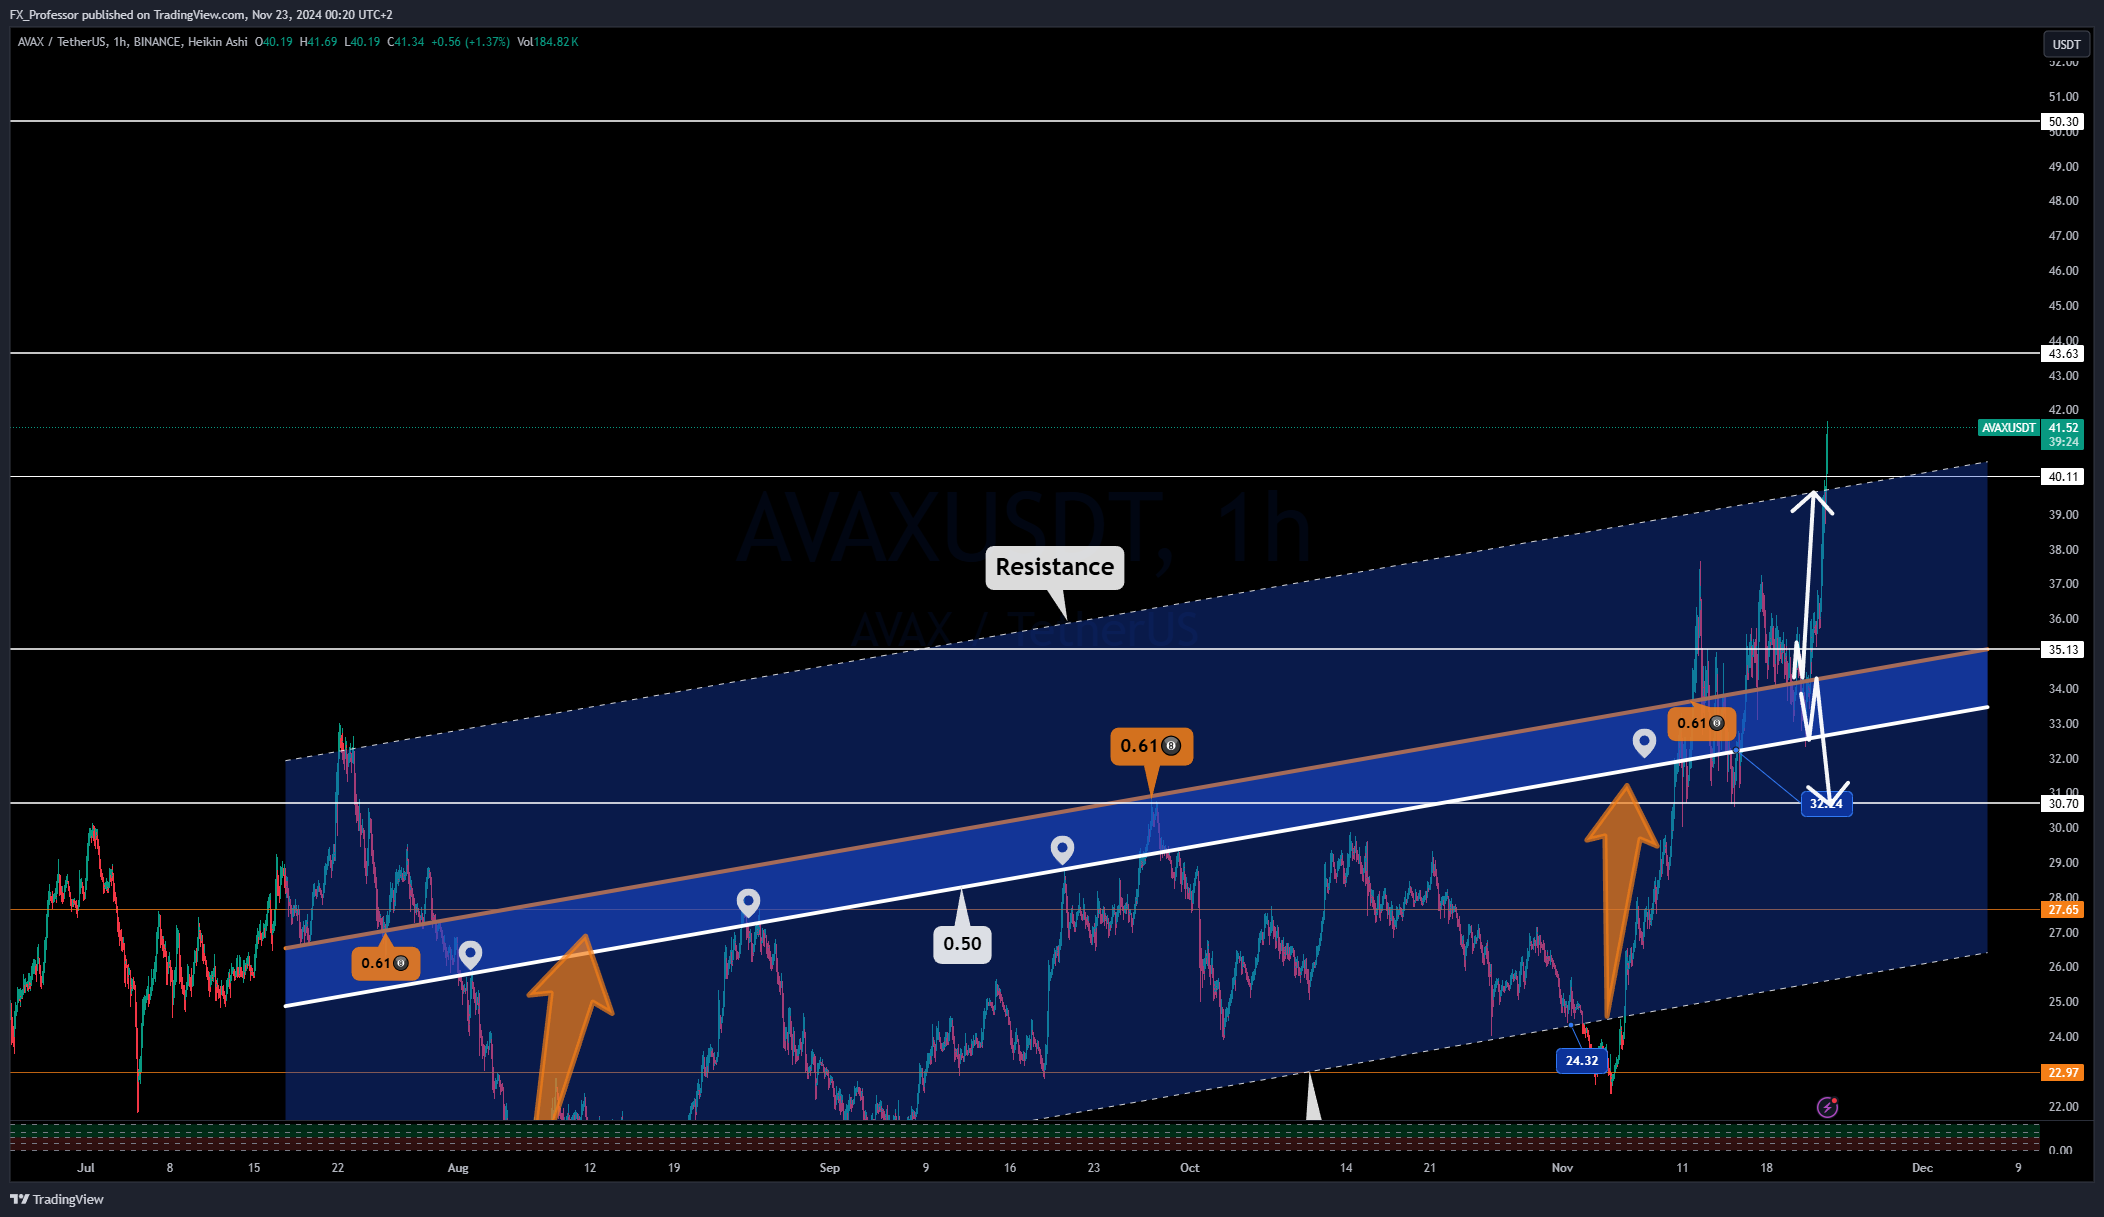Click the purple lightning event icon

point(1827,1107)
